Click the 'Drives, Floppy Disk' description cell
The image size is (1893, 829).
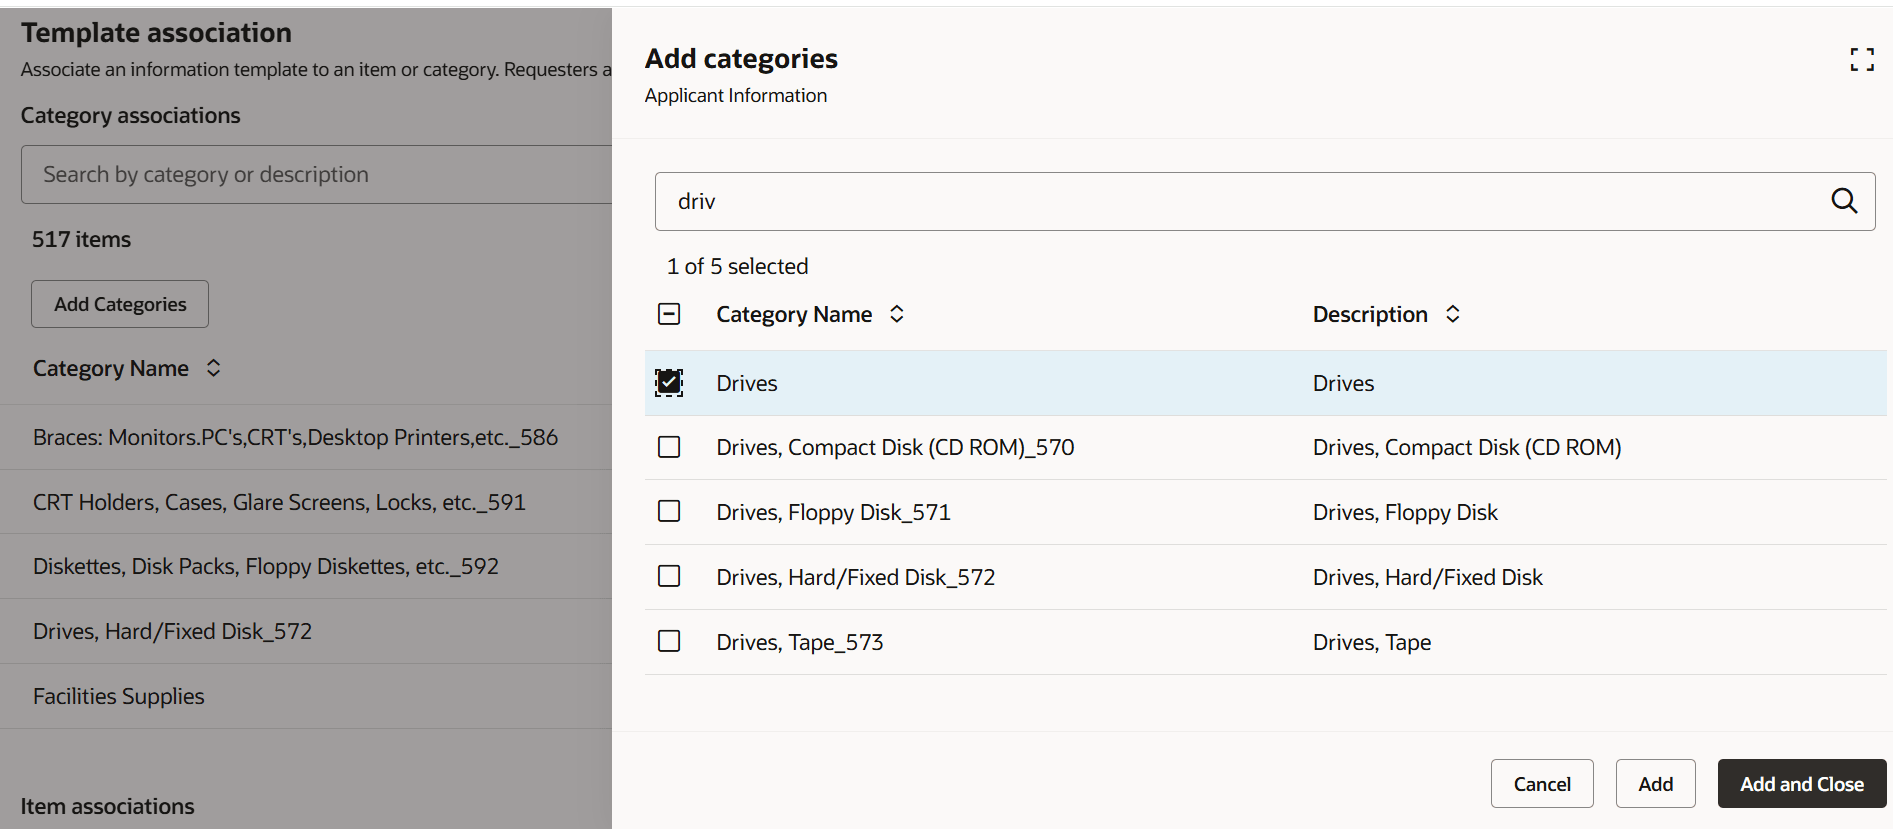(x=1404, y=512)
